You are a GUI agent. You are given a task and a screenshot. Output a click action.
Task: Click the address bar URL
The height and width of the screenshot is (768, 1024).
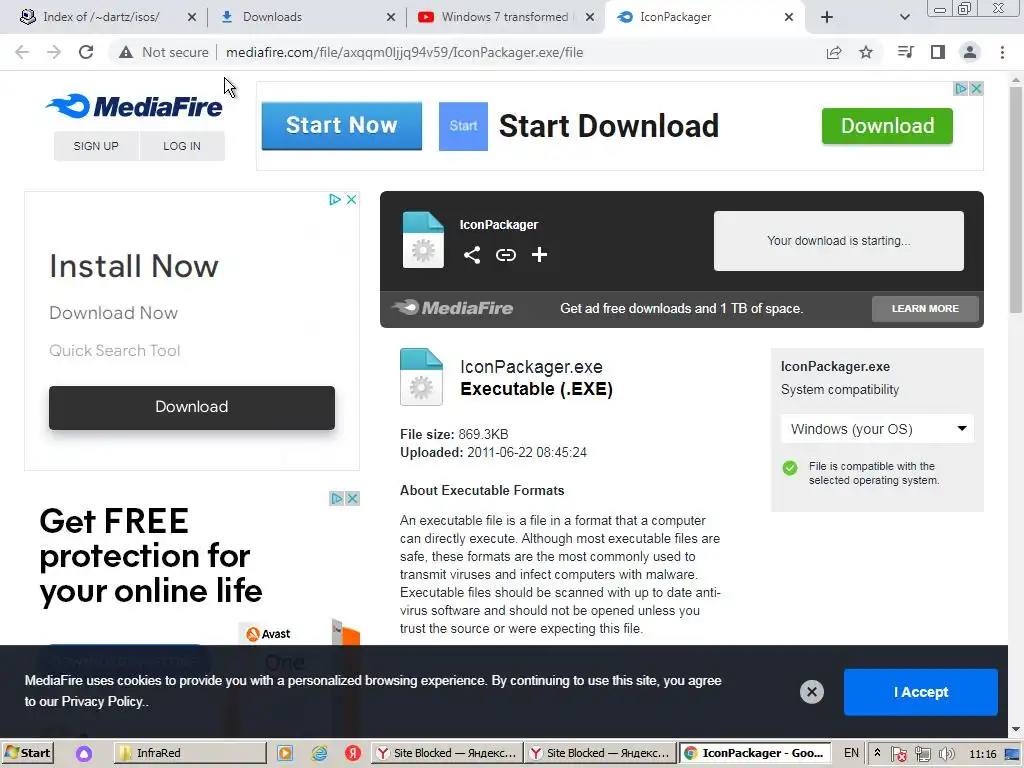(404, 52)
